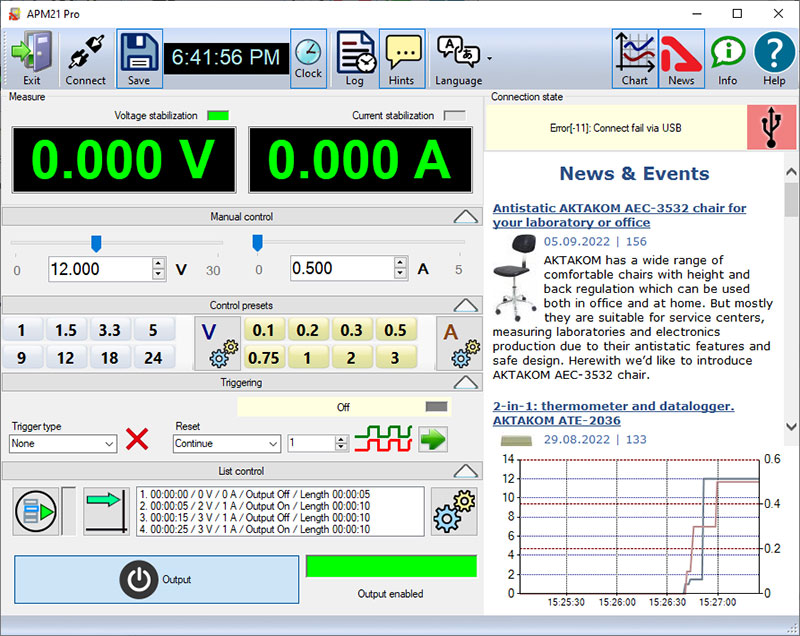
Task: Click the green arrow trigger apply icon
Action: tap(432, 440)
